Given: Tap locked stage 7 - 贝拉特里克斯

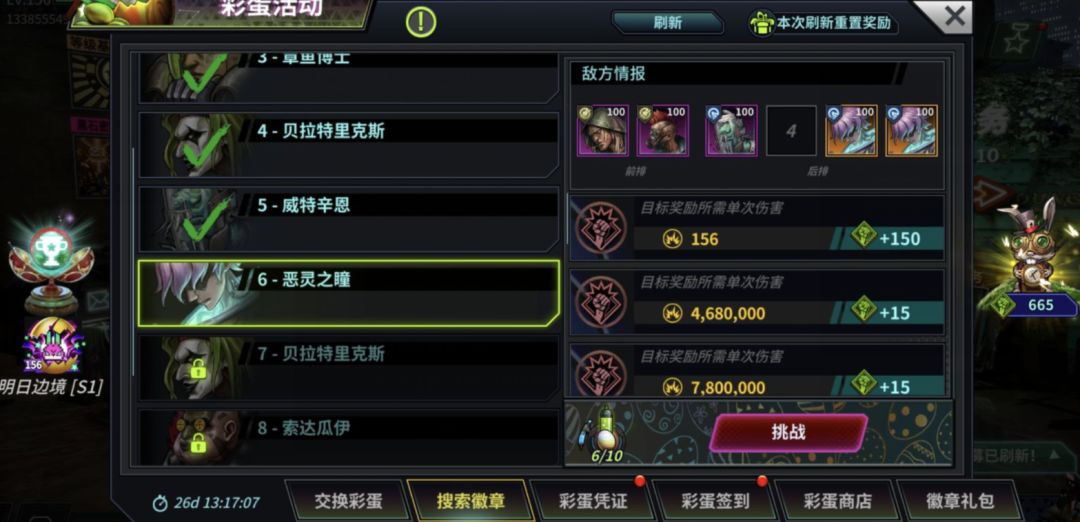Looking at the screenshot, I should click(349, 368).
